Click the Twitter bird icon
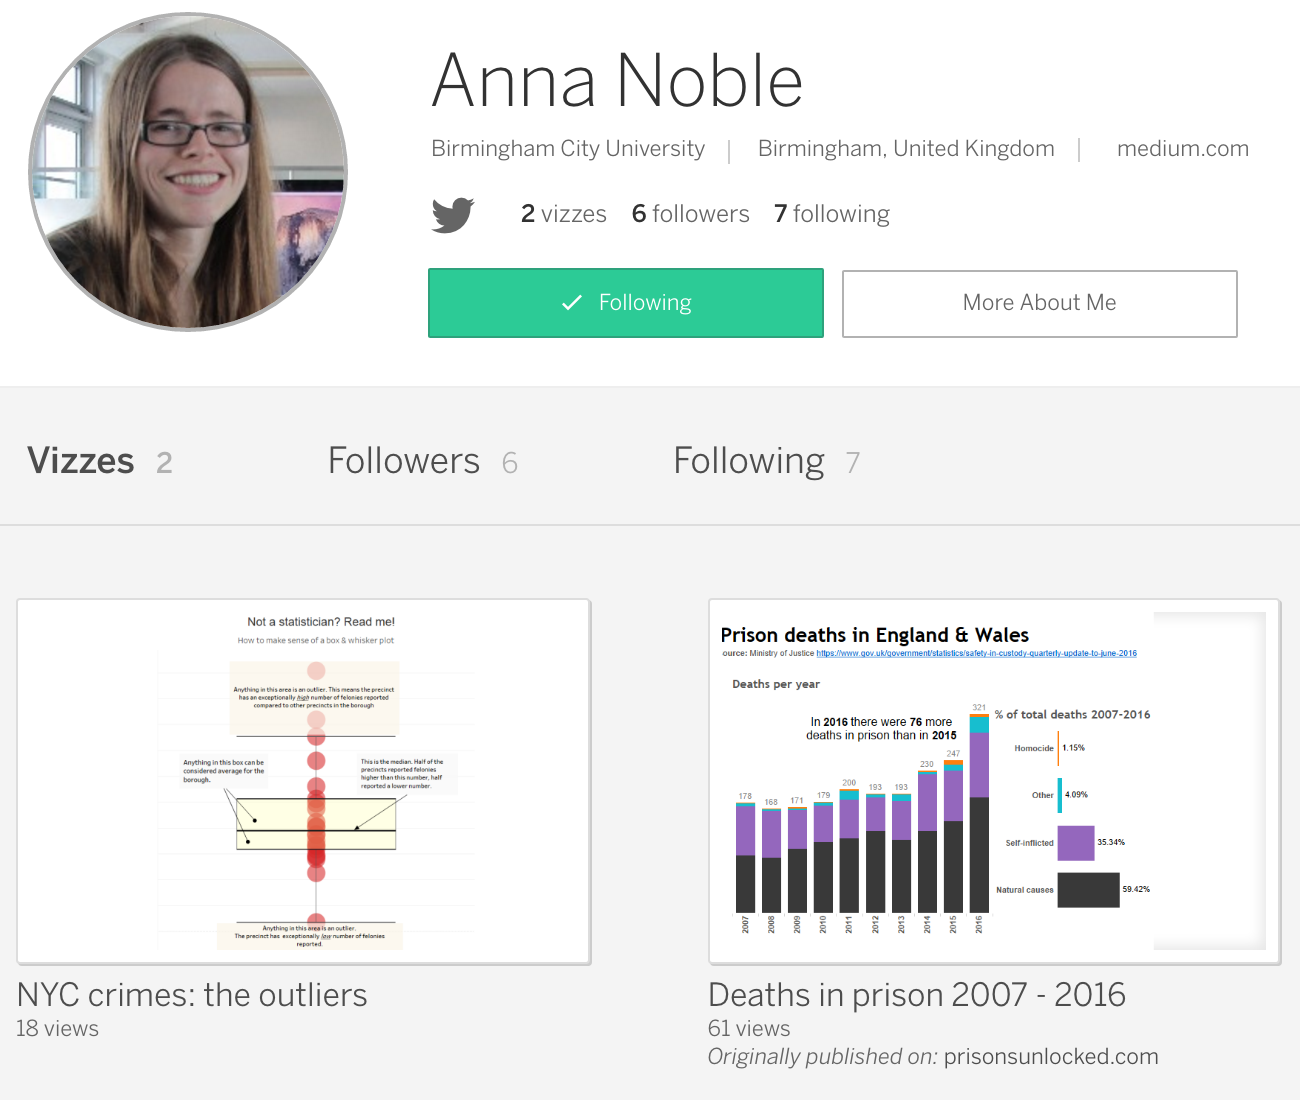 pos(453,214)
